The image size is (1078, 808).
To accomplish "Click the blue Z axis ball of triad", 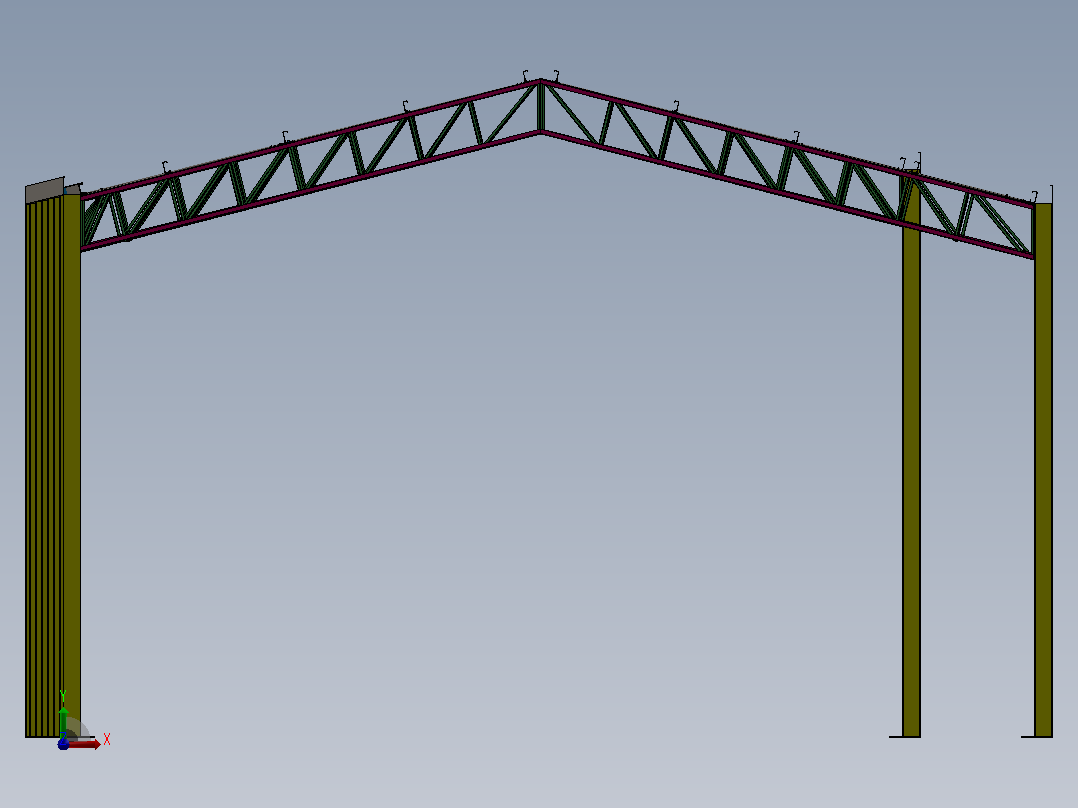I will 63,743.
